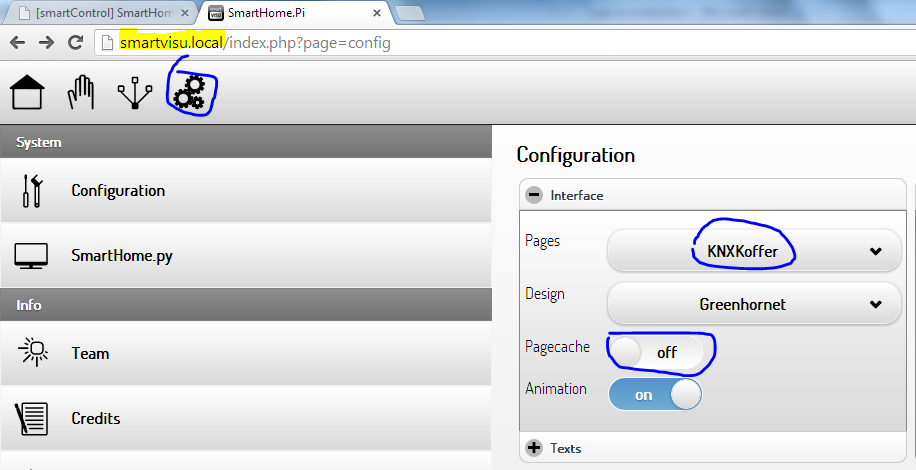This screenshot has width=916, height=470.
Task: Collapse the Interface section
Action: point(712,195)
